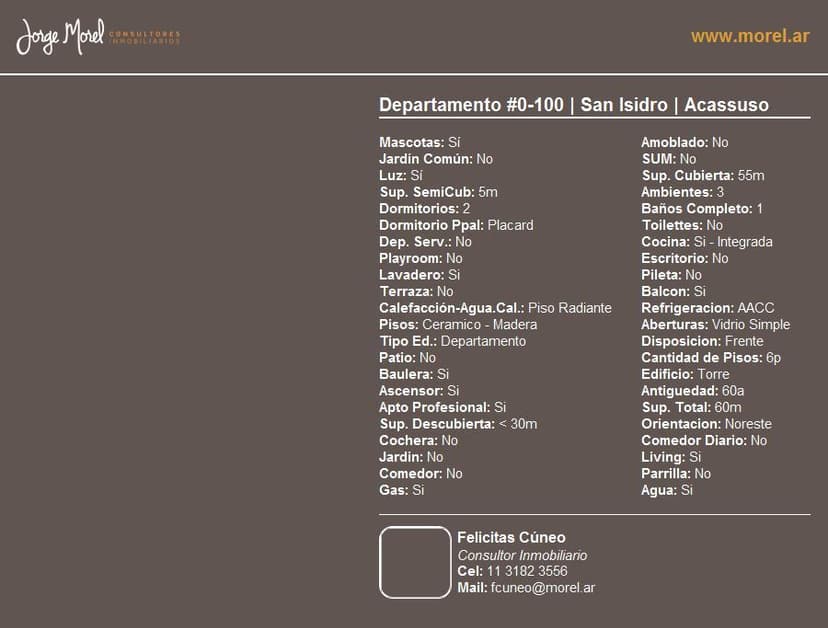828x628 pixels.
Task: Click the Antiguedad 60a row
Action: (x=692, y=390)
